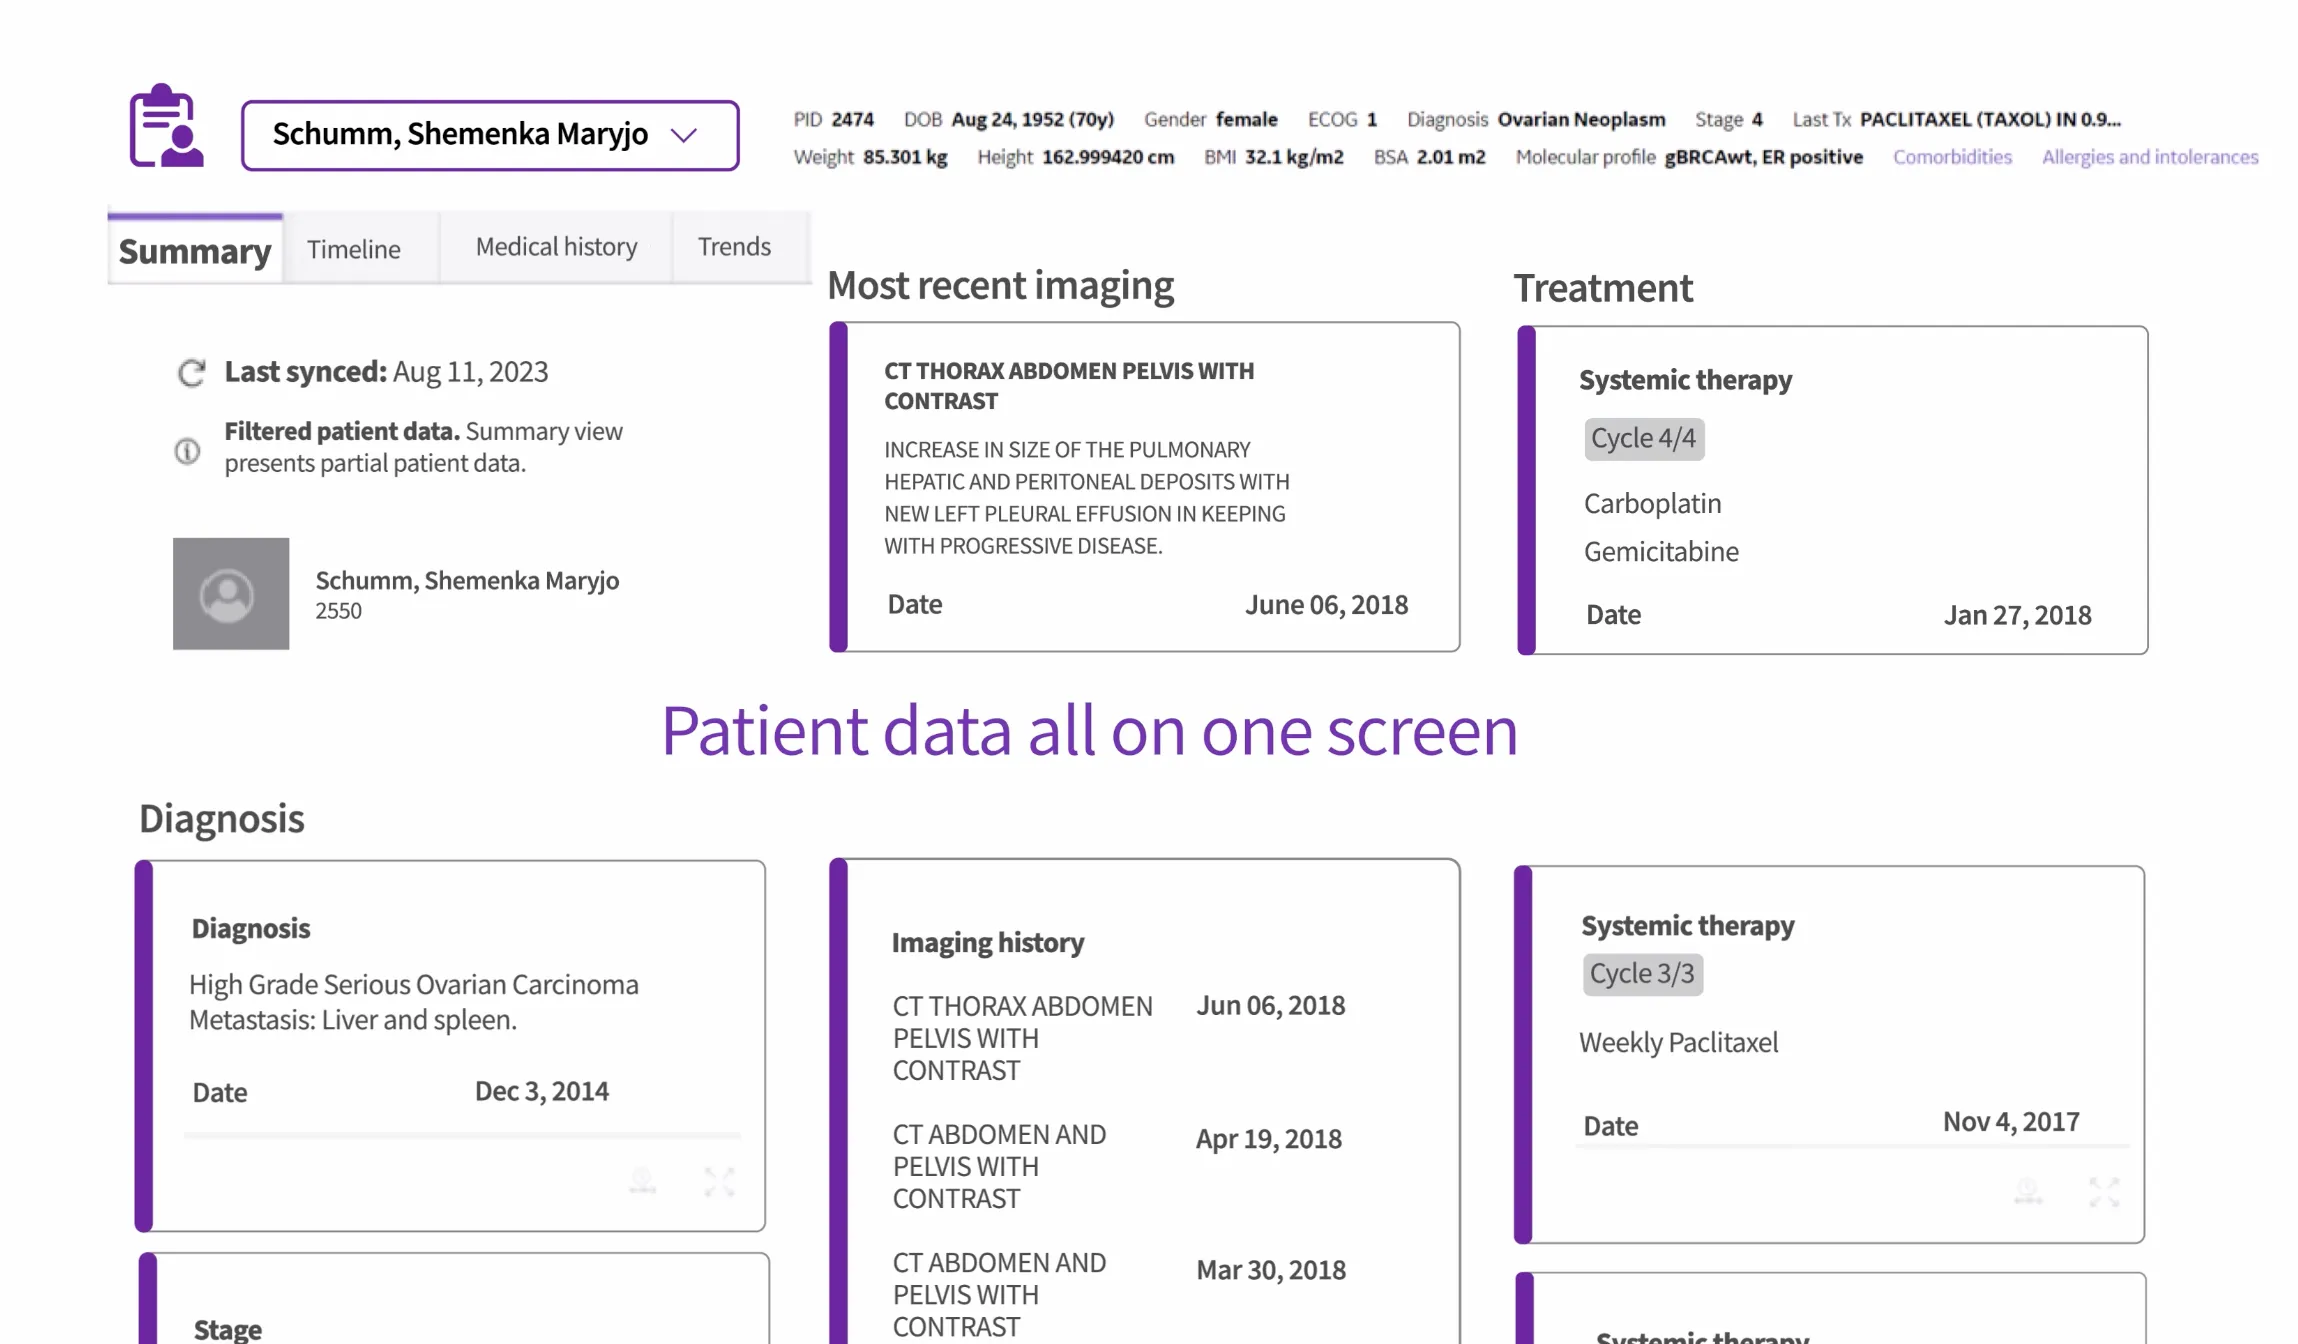Click the info icon next to Filtered patient data
2298x1344 pixels.
(187, 449)
